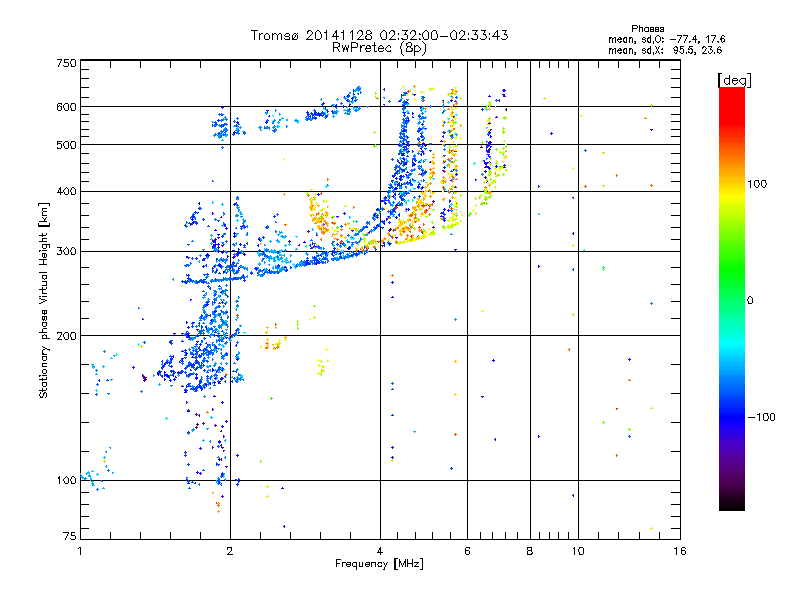Click the x-axis tick label '16'
The image size is (800, 600).
click(680, 551)
